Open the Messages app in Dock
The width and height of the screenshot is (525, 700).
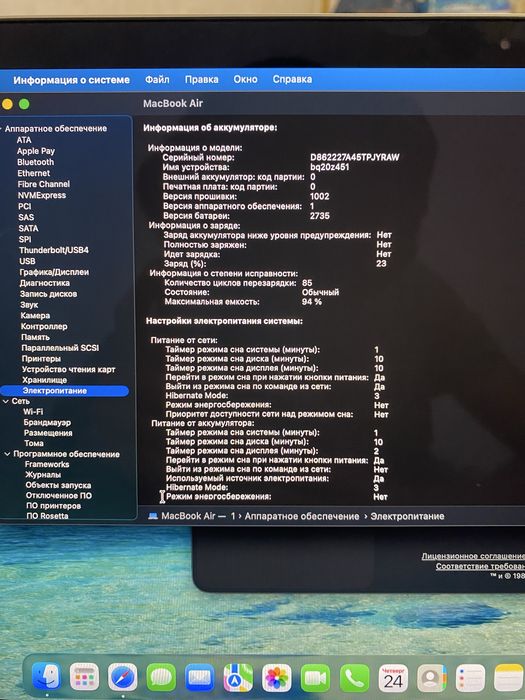[x=161, y=678]
